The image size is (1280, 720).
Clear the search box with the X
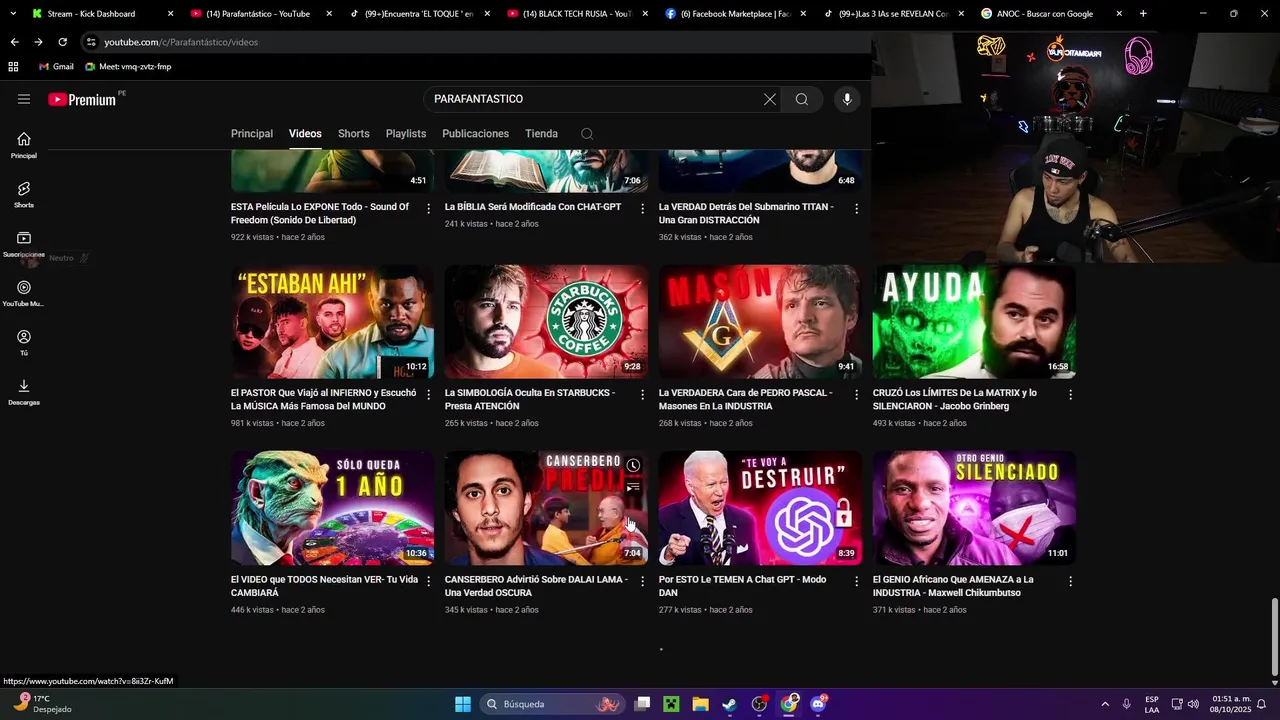tap(769, 99)
